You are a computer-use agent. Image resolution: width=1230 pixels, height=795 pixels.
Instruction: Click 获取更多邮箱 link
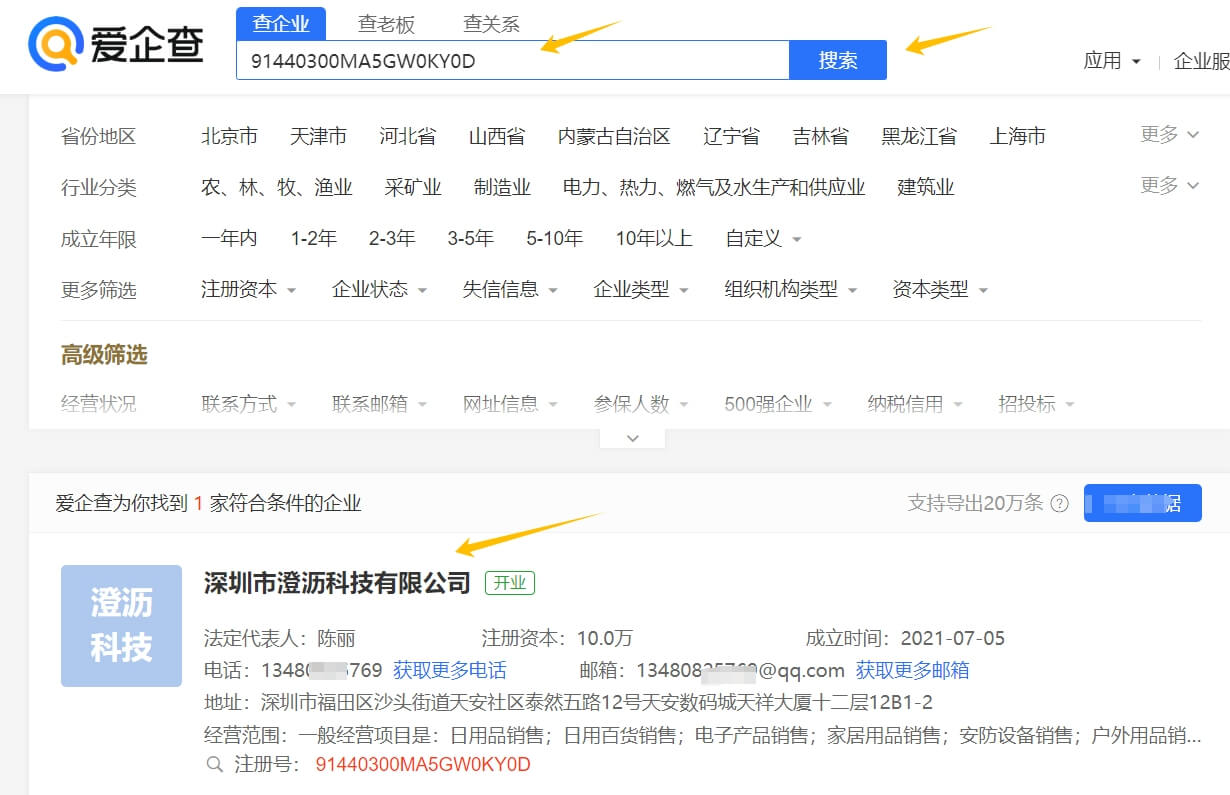[x=912, y=670]
